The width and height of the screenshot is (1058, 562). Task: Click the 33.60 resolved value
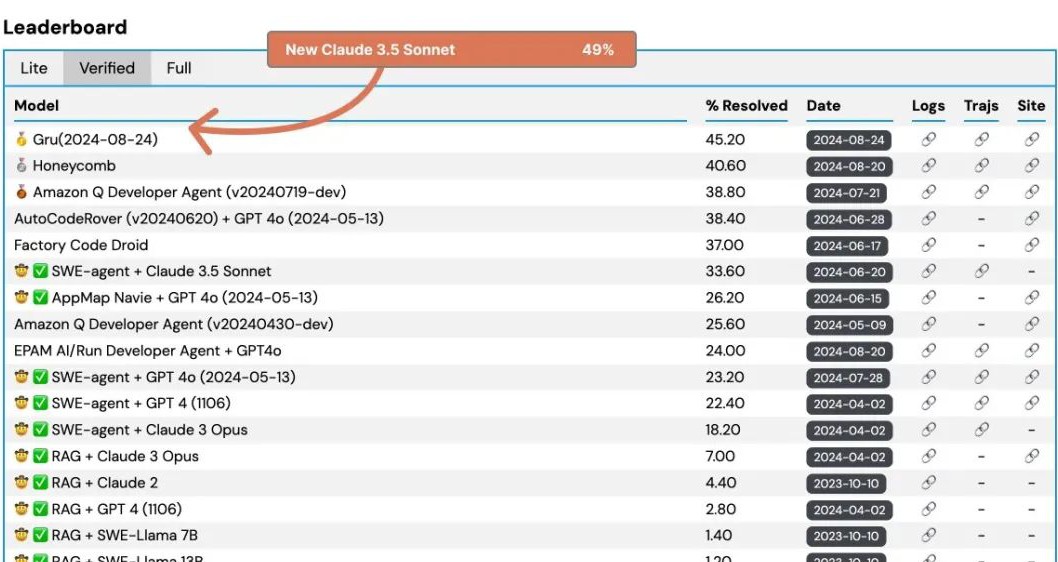click(725, 271)
